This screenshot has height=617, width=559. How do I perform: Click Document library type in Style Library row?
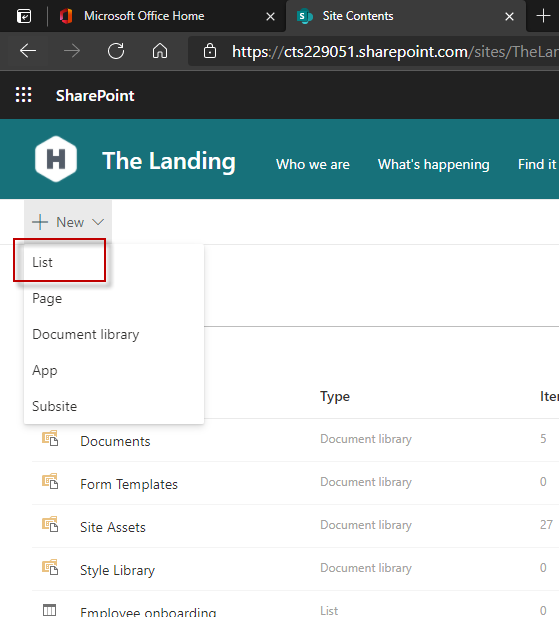pyautogui.click(x=366, y=567)
